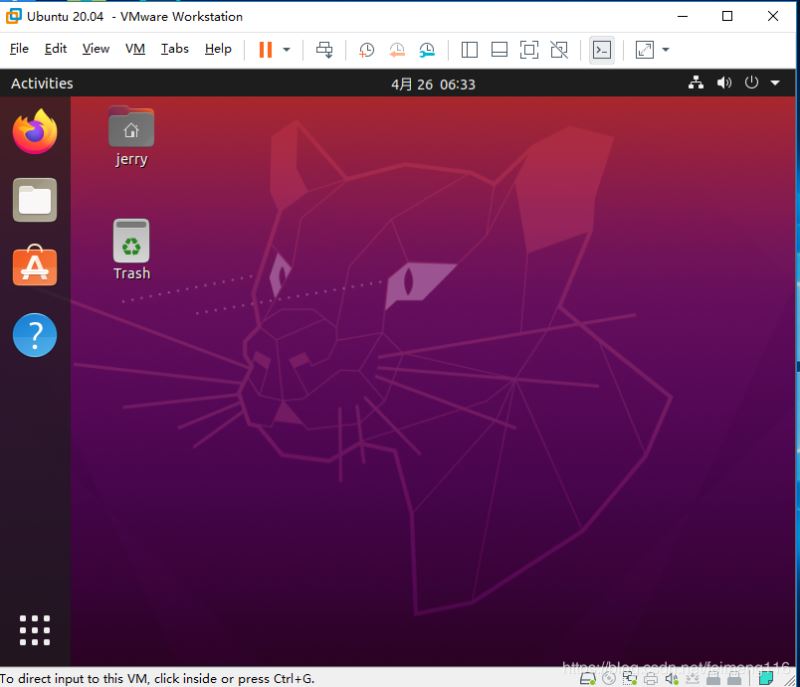Viewport: 800px width, 687px height.
Task: Expand Ubuntu system menu arrow
Action: [x=775, y=84]
